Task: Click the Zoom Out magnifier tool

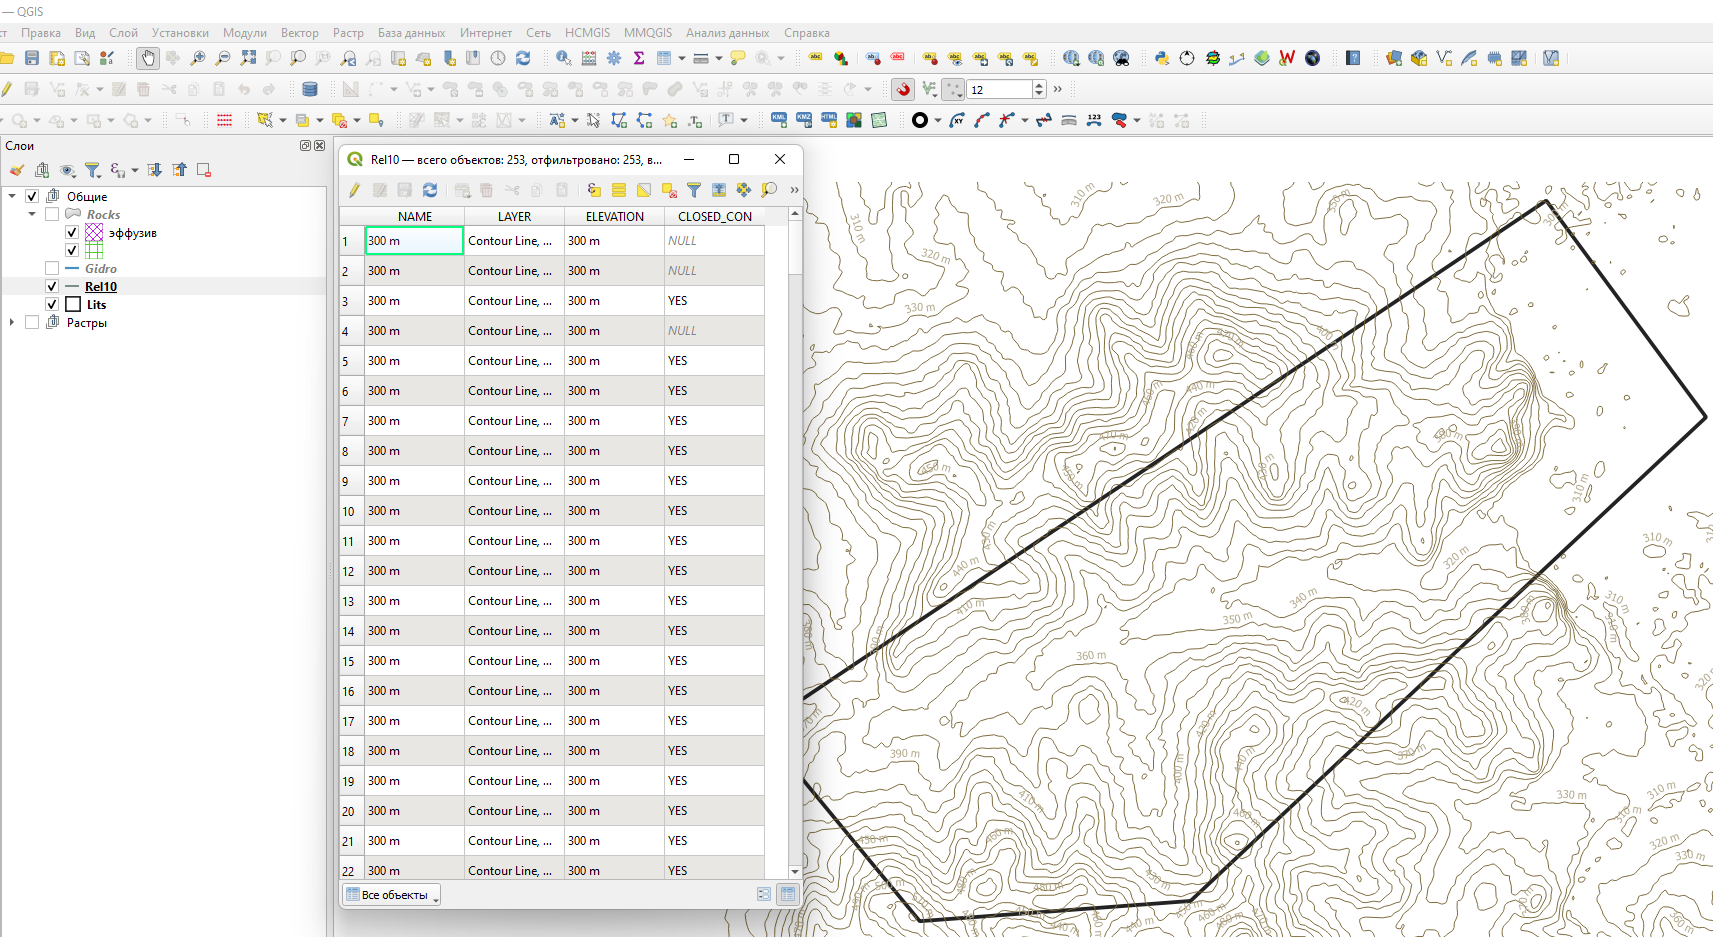Action: point(223,58)
